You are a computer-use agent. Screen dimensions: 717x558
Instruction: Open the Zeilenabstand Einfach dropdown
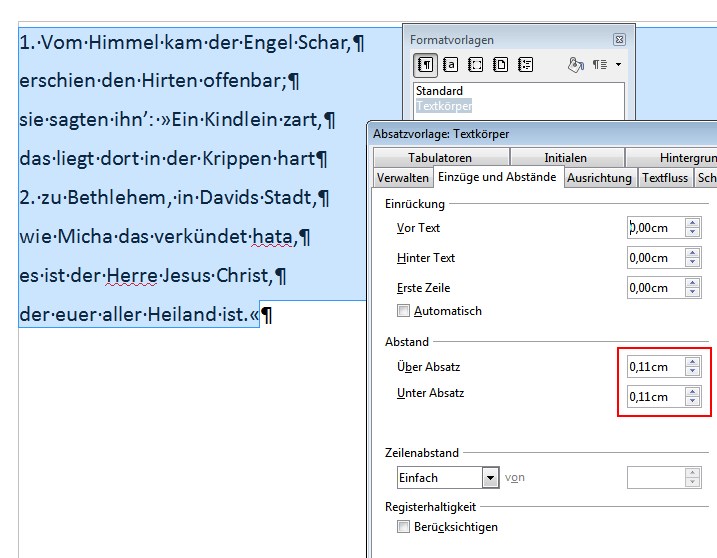490,478
